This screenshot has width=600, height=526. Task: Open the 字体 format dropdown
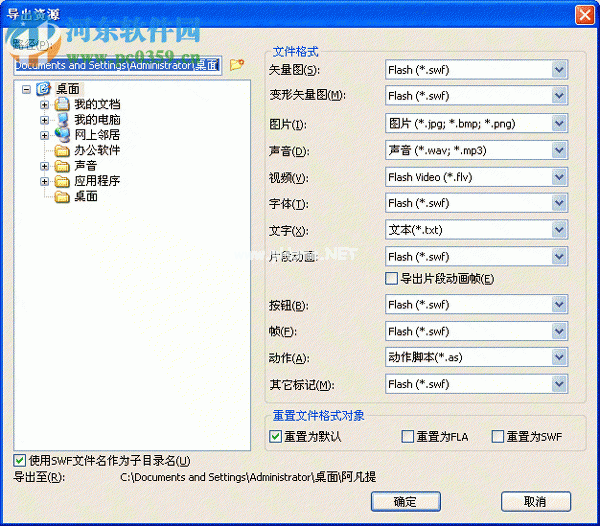click(x=559, y=203)
